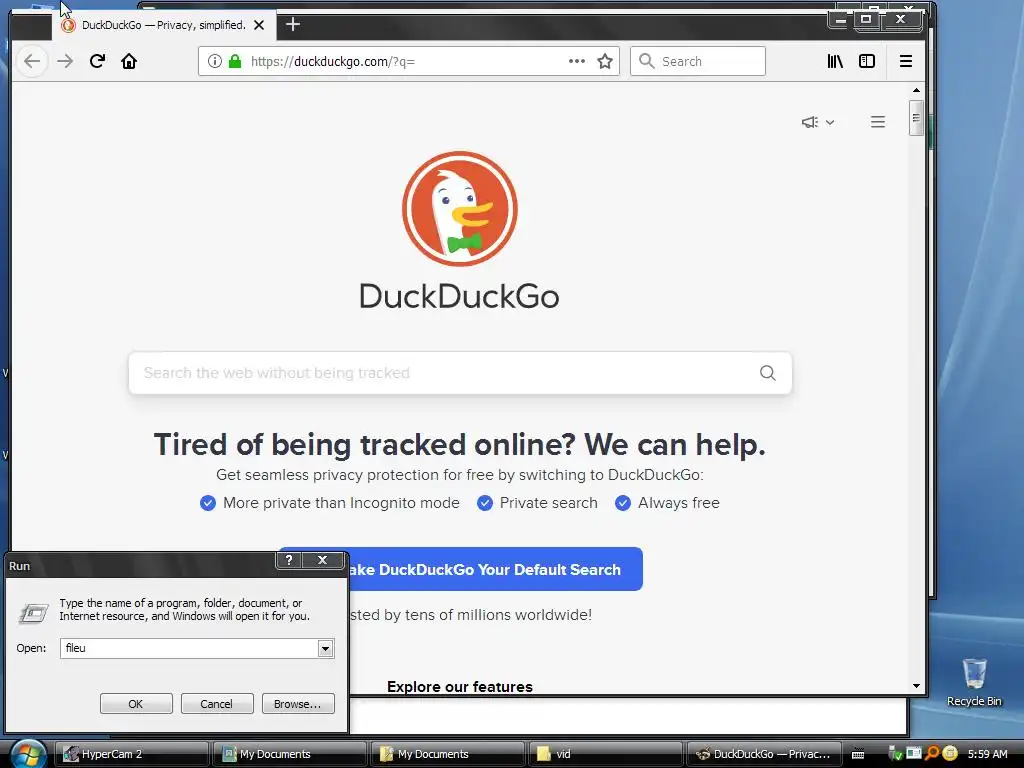
Task: Click 'Always free' feature text
Action: 679,503
